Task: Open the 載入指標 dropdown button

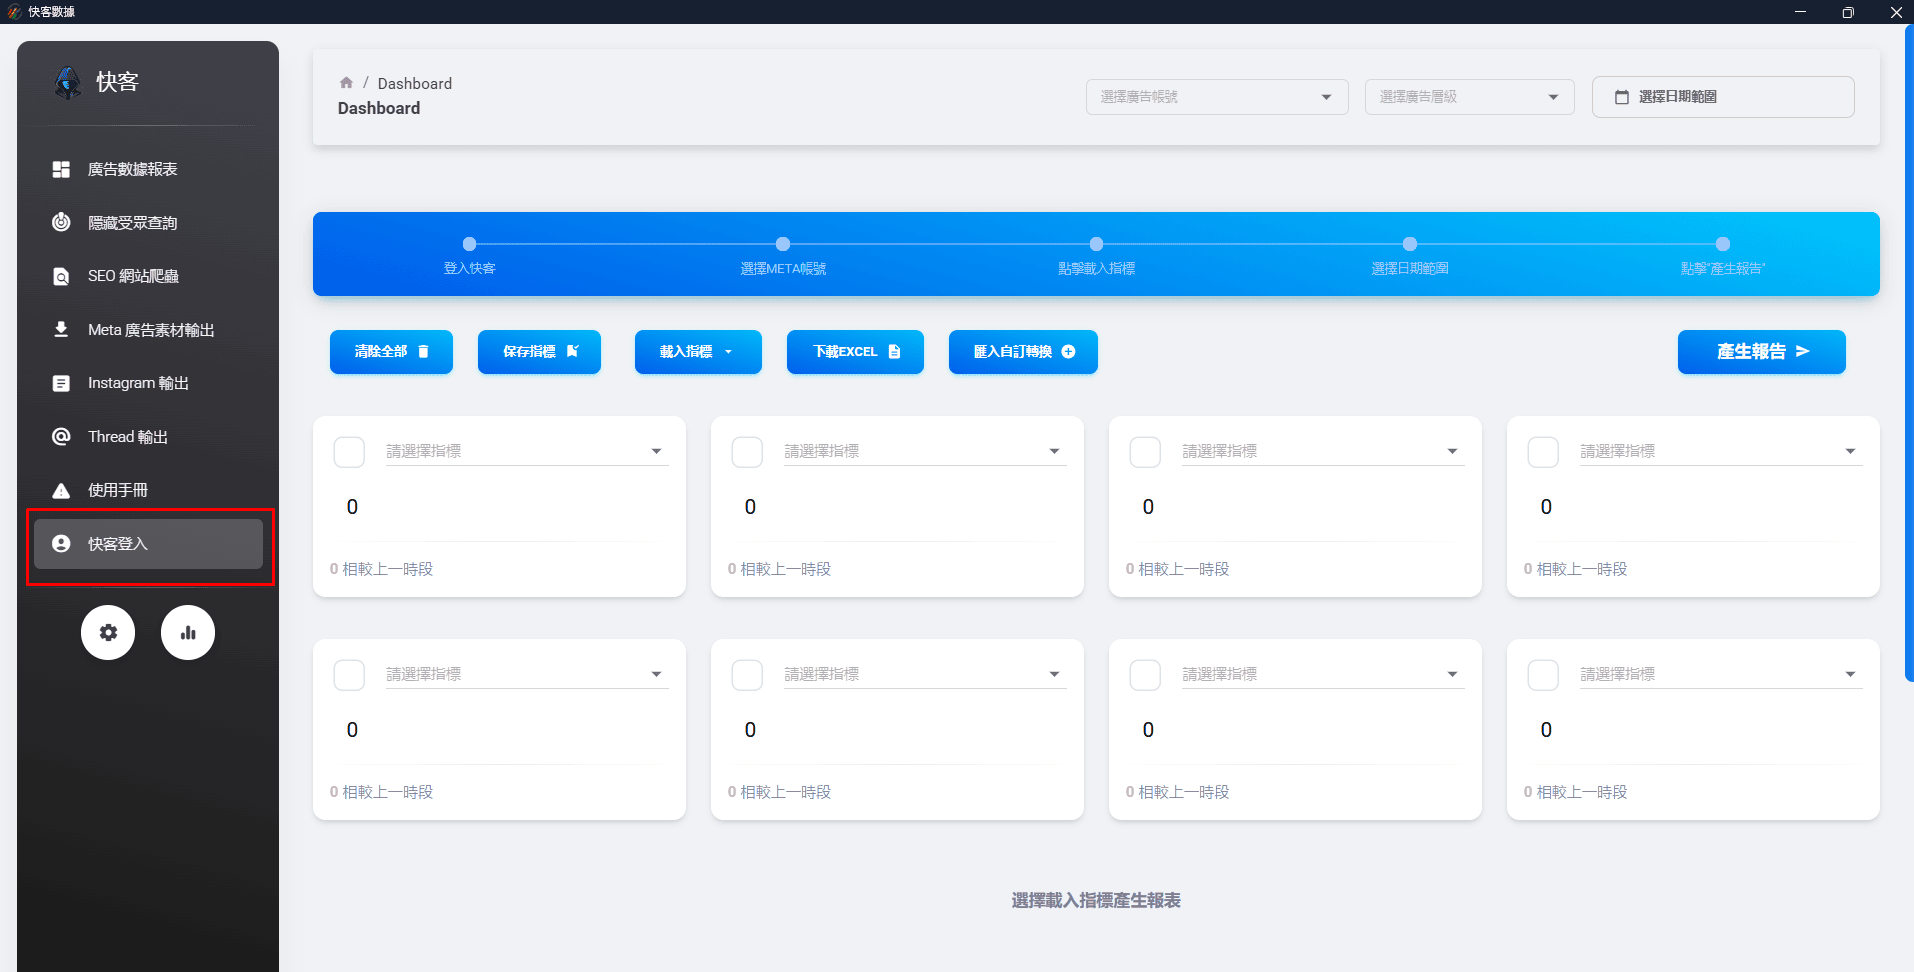Action: click(x=697, y=352)
